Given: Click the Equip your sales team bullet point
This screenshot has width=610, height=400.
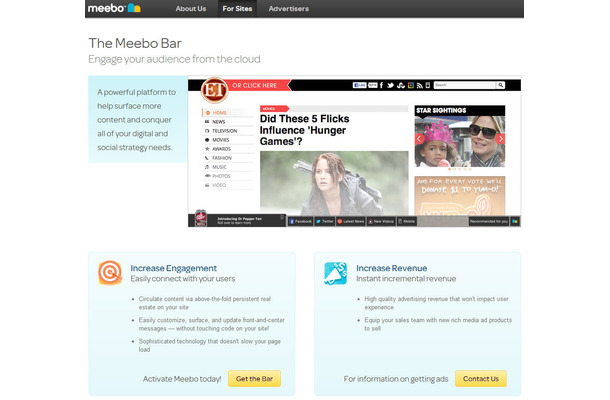Looking at the screenshot, I should tap(438, 324).
